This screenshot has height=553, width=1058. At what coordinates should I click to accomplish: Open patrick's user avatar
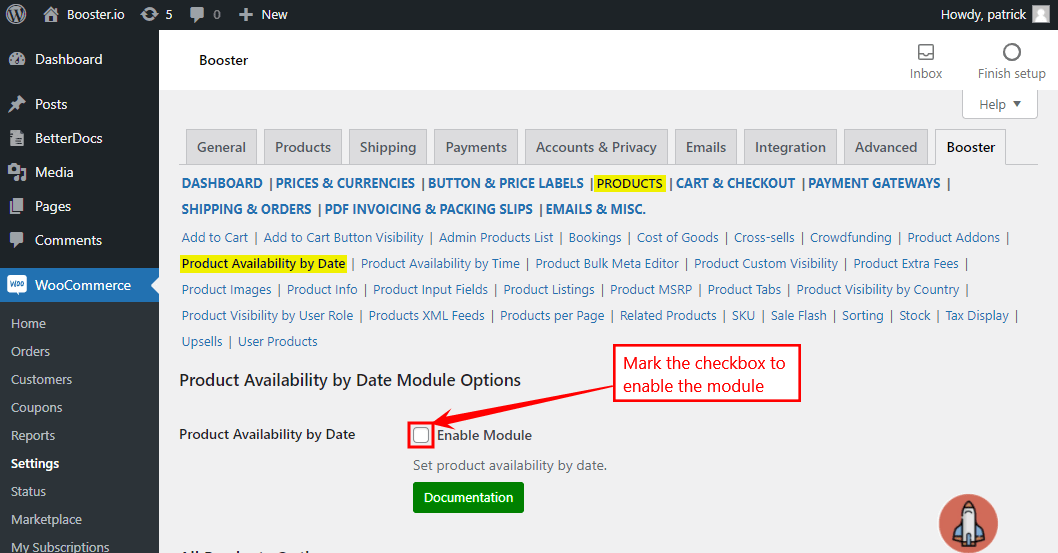(x=1041, y=14)
